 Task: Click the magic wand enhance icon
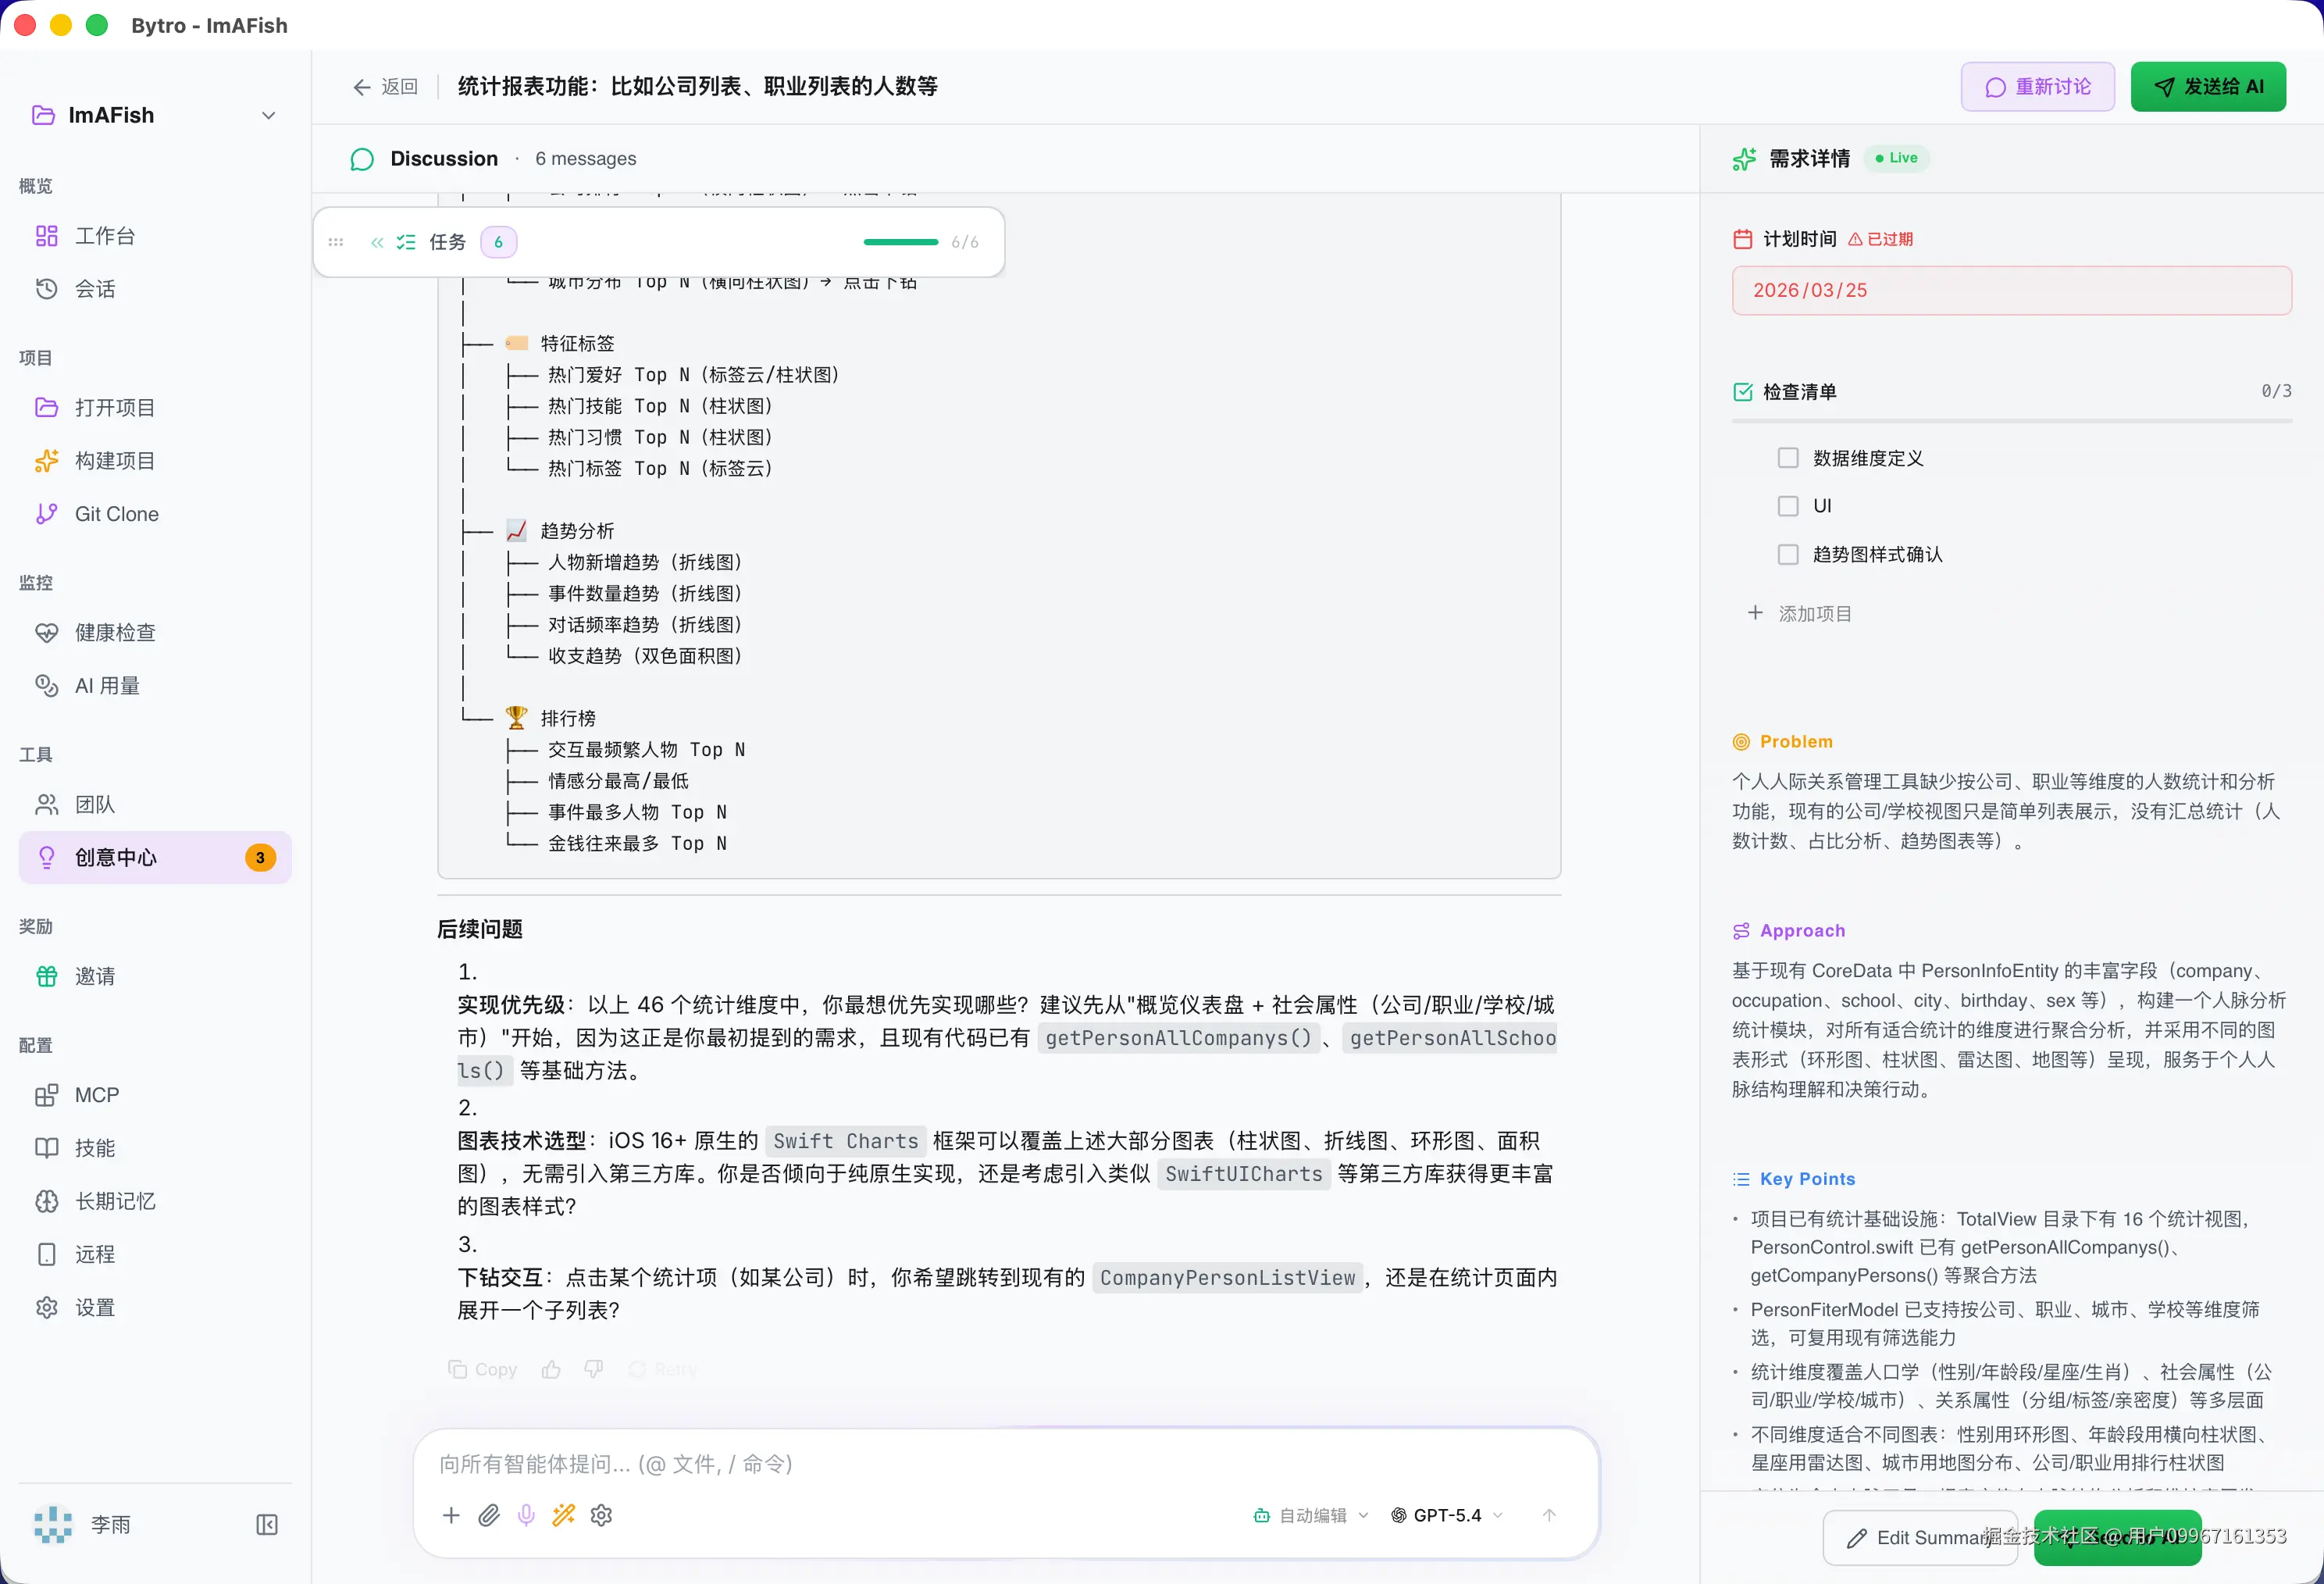pyautogui.click(x=564, y=1515)
